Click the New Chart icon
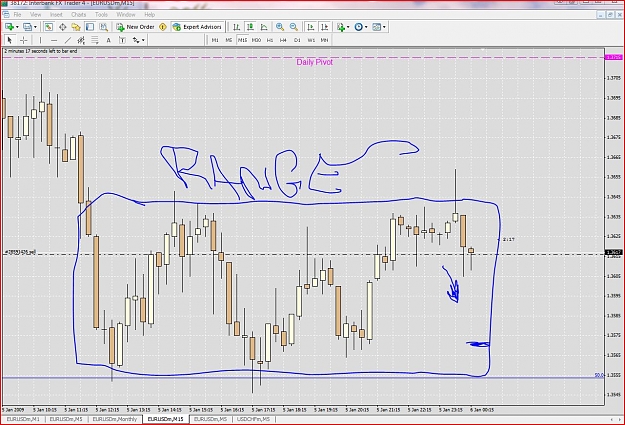 point(9,27)
